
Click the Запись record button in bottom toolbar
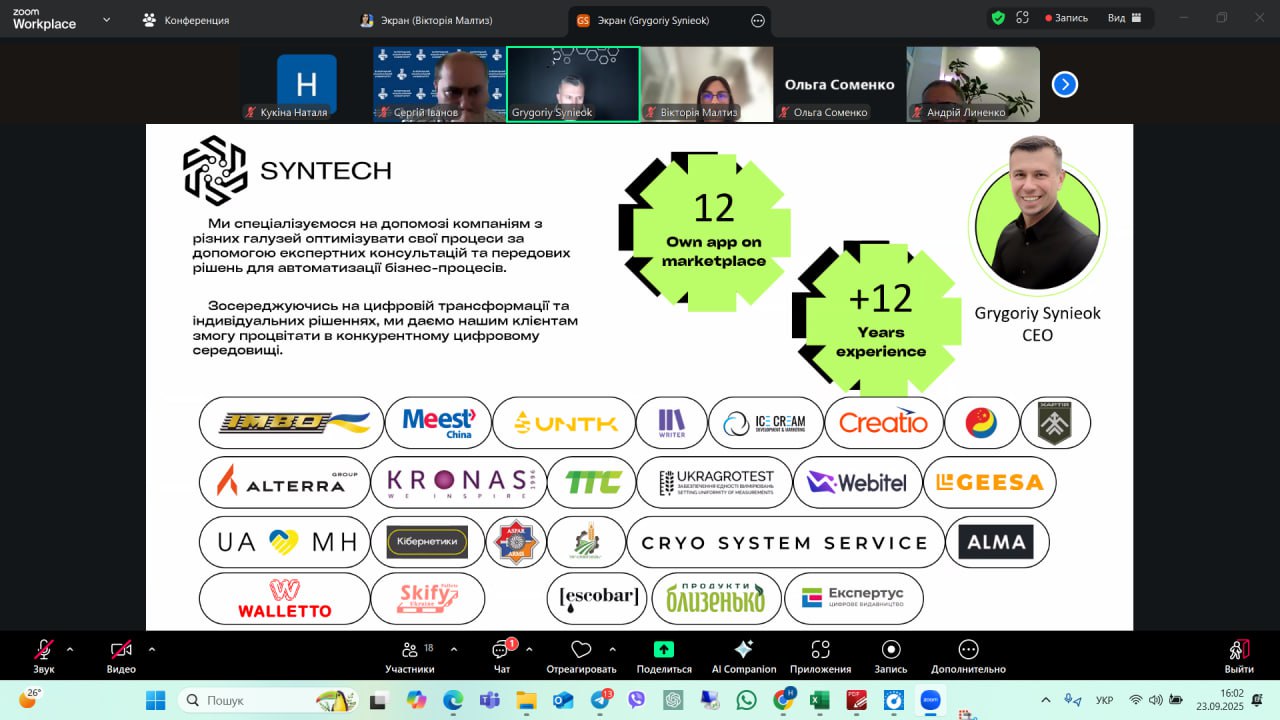891,656
